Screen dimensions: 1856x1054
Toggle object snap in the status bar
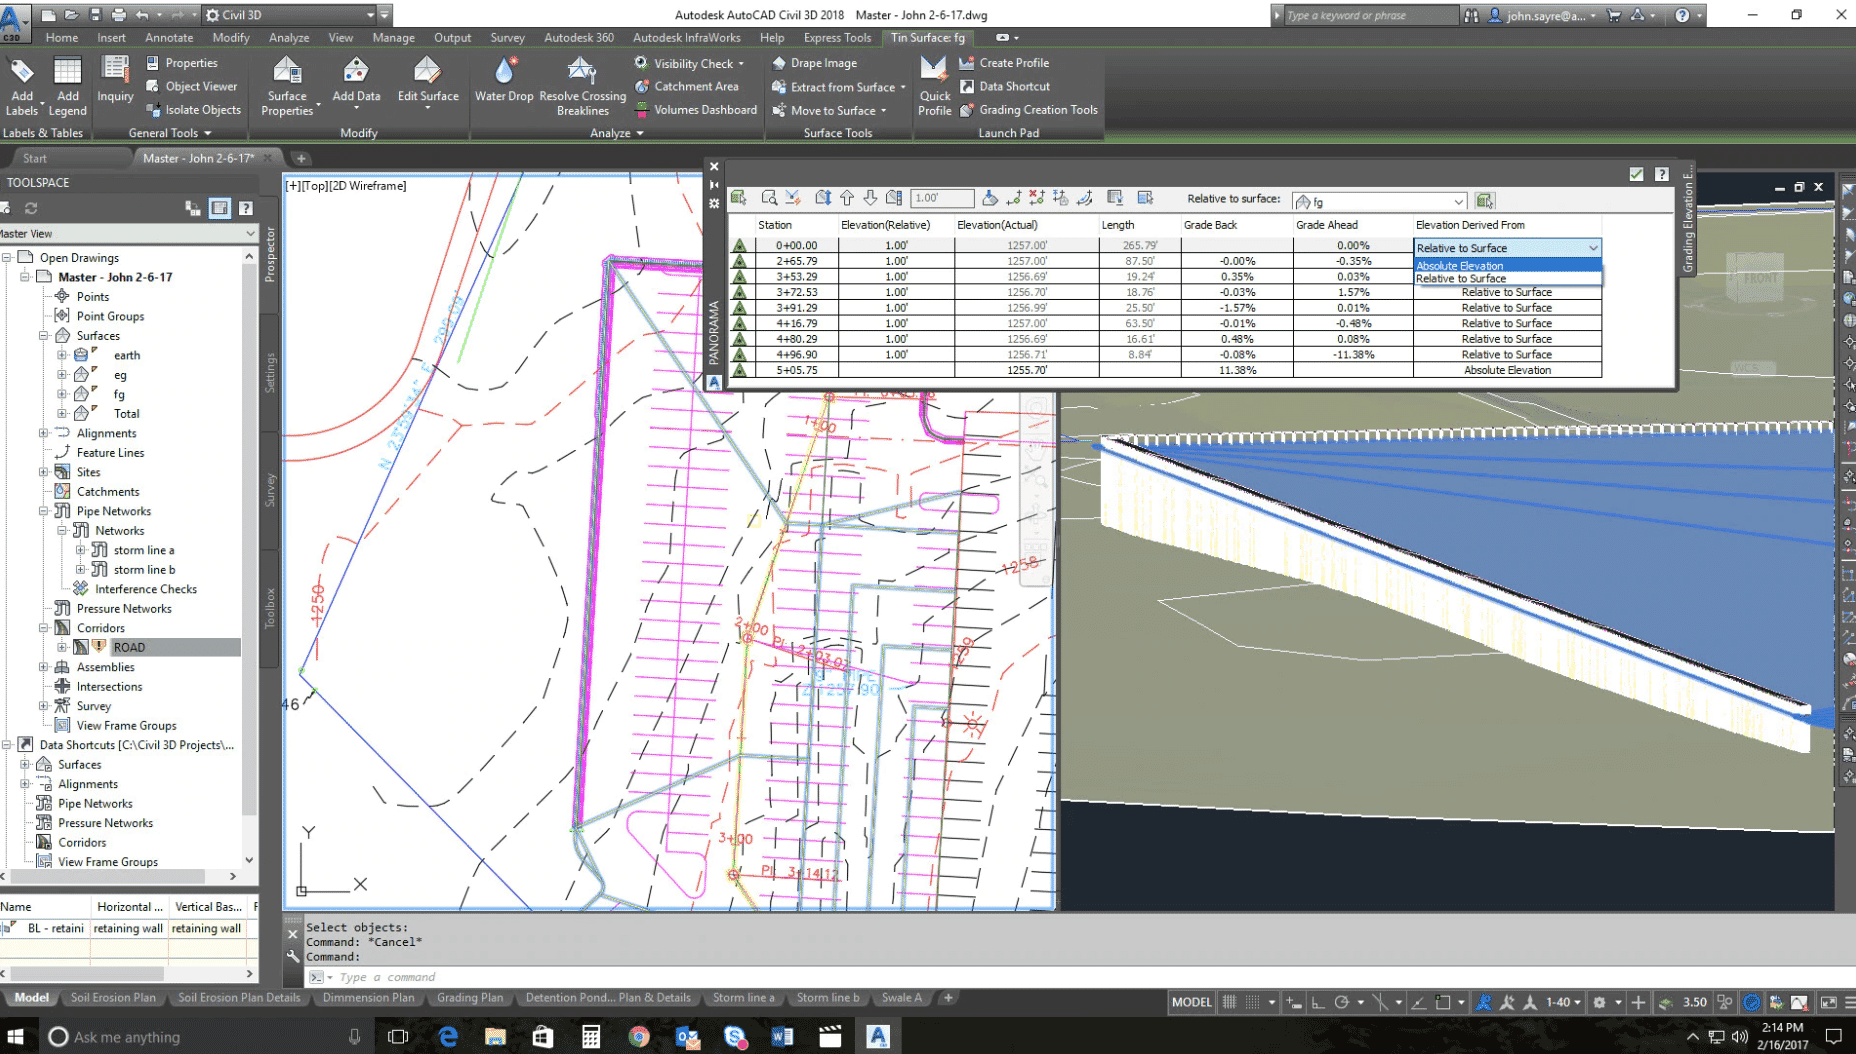[1382, 1001]
